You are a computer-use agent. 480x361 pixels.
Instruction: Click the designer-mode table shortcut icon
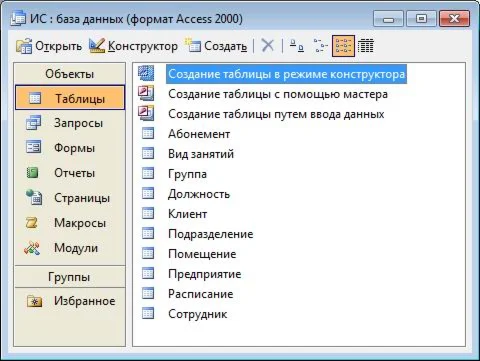[146, 73]
